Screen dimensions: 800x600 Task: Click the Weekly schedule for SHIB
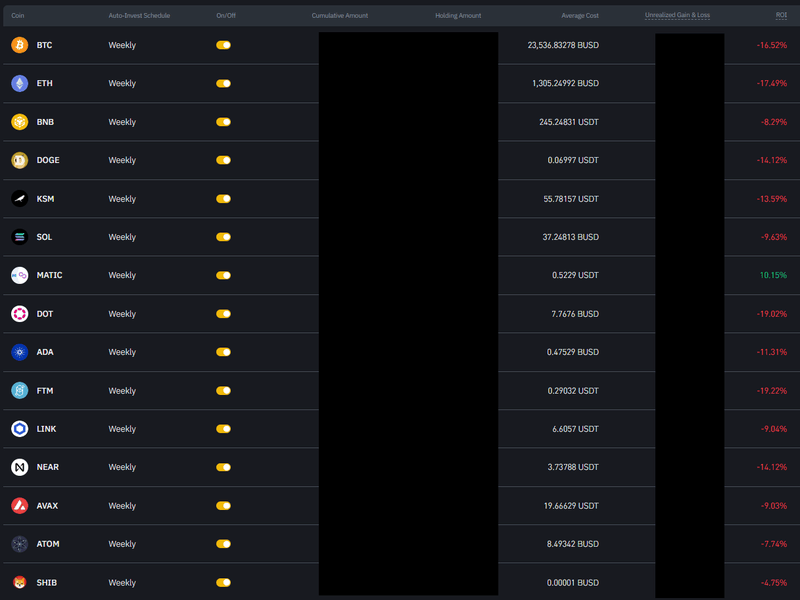(x=122, y=582)
